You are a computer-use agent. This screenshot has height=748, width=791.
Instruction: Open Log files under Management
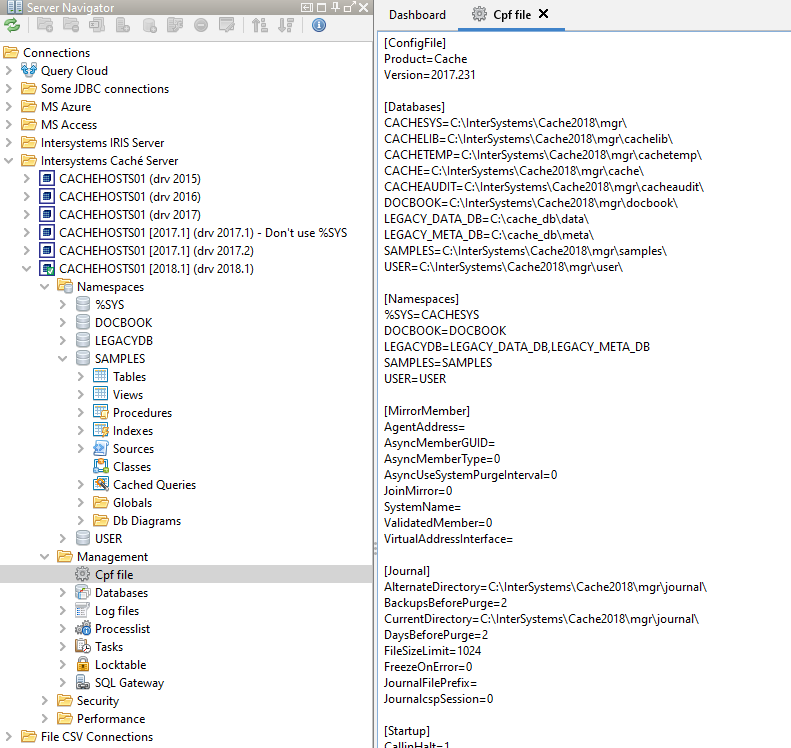pyautogui.click(x=117, y=611)
